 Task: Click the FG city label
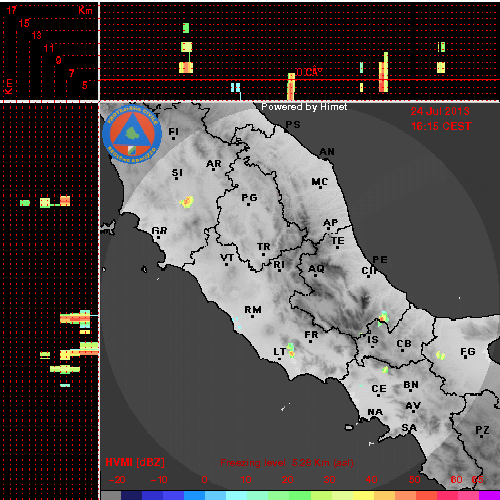coord(468,351)
